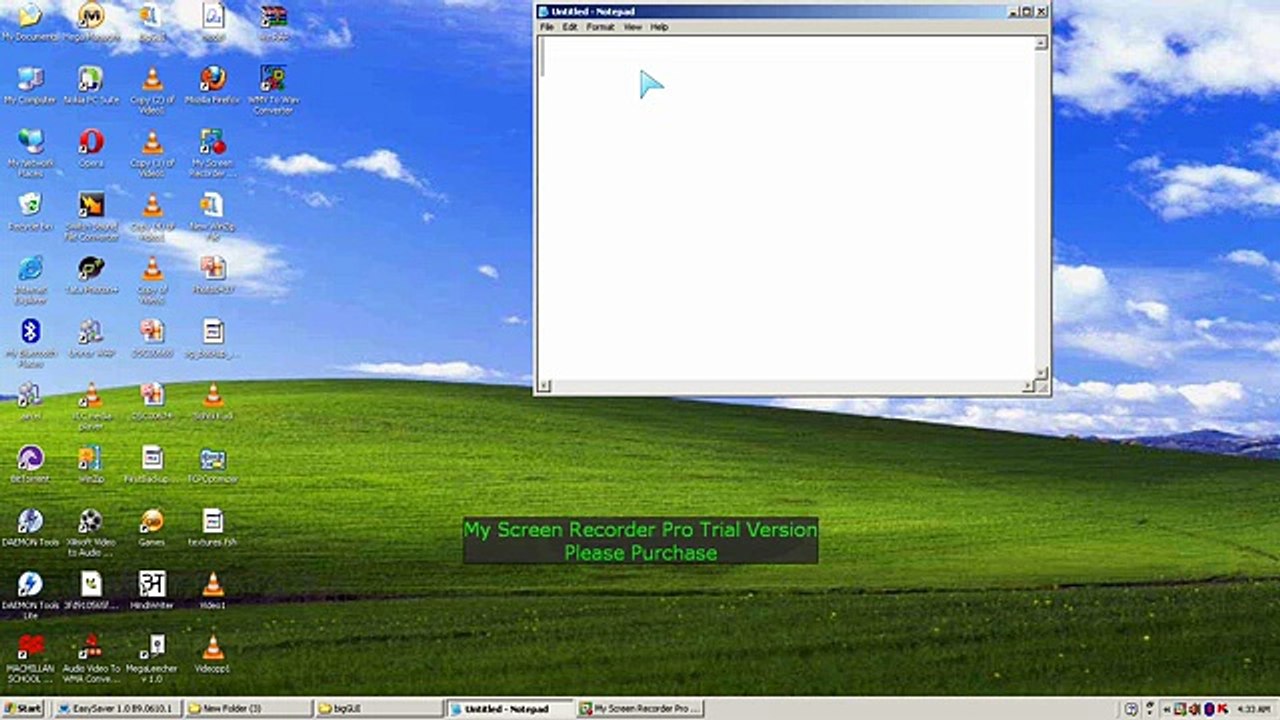1280x720 pixels.
Task: Select the Nokia PC Suite icon
Action: [90, 86]
